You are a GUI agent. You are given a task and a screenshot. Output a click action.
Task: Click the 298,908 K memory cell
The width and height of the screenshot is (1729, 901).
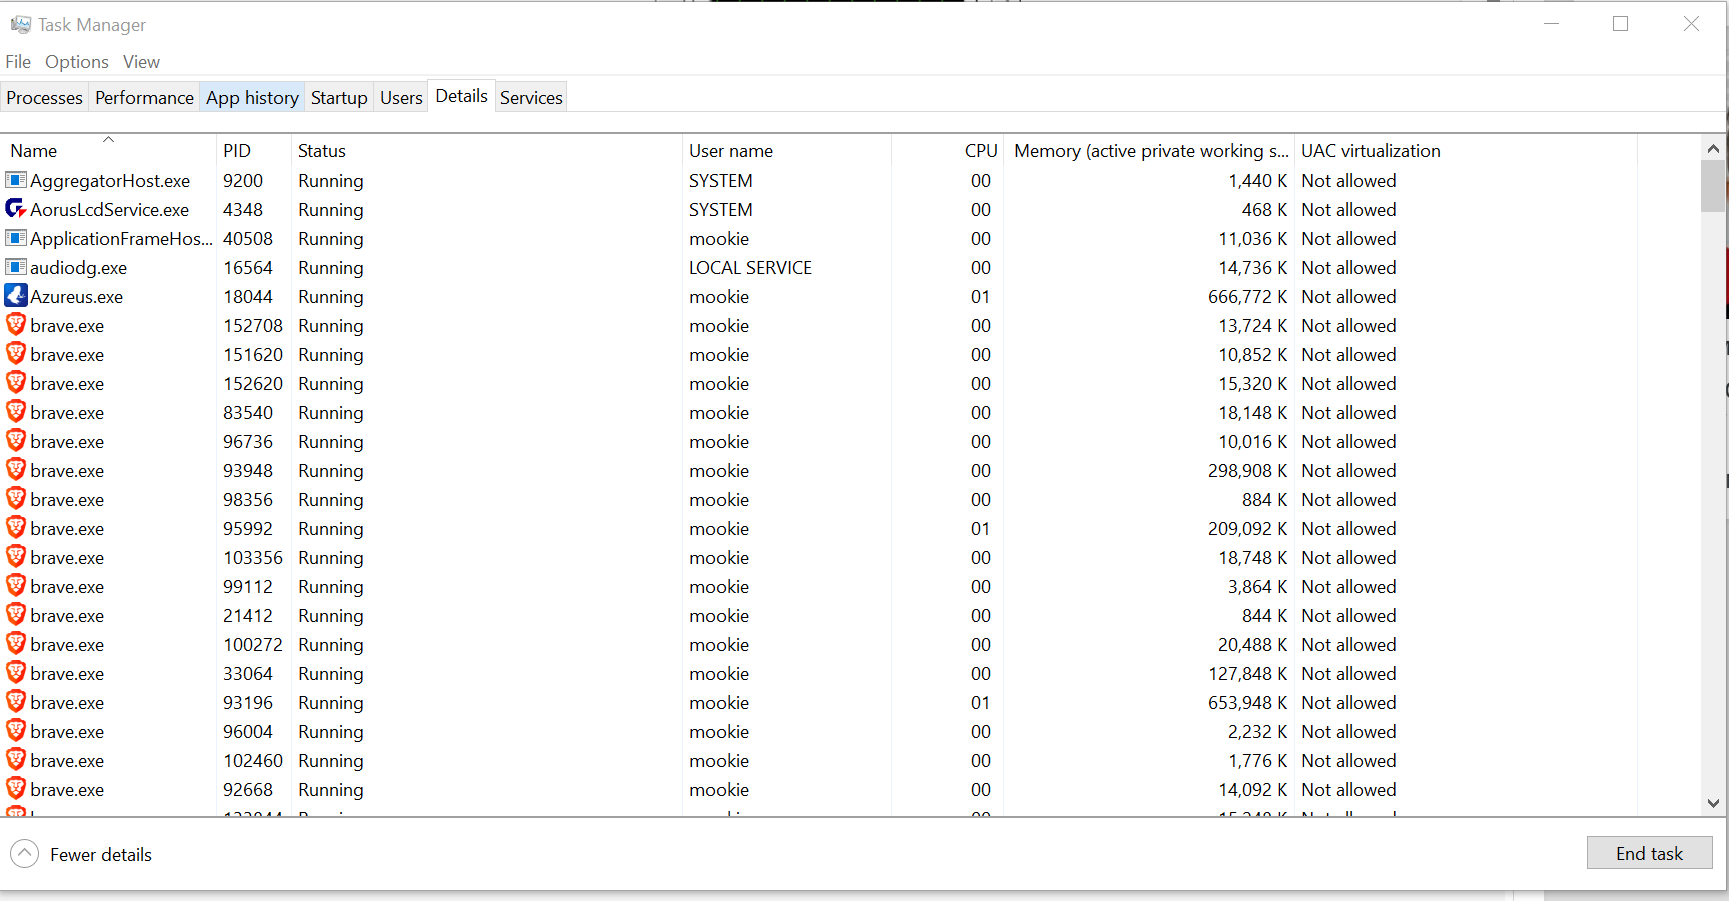(x=1247, y=471)
